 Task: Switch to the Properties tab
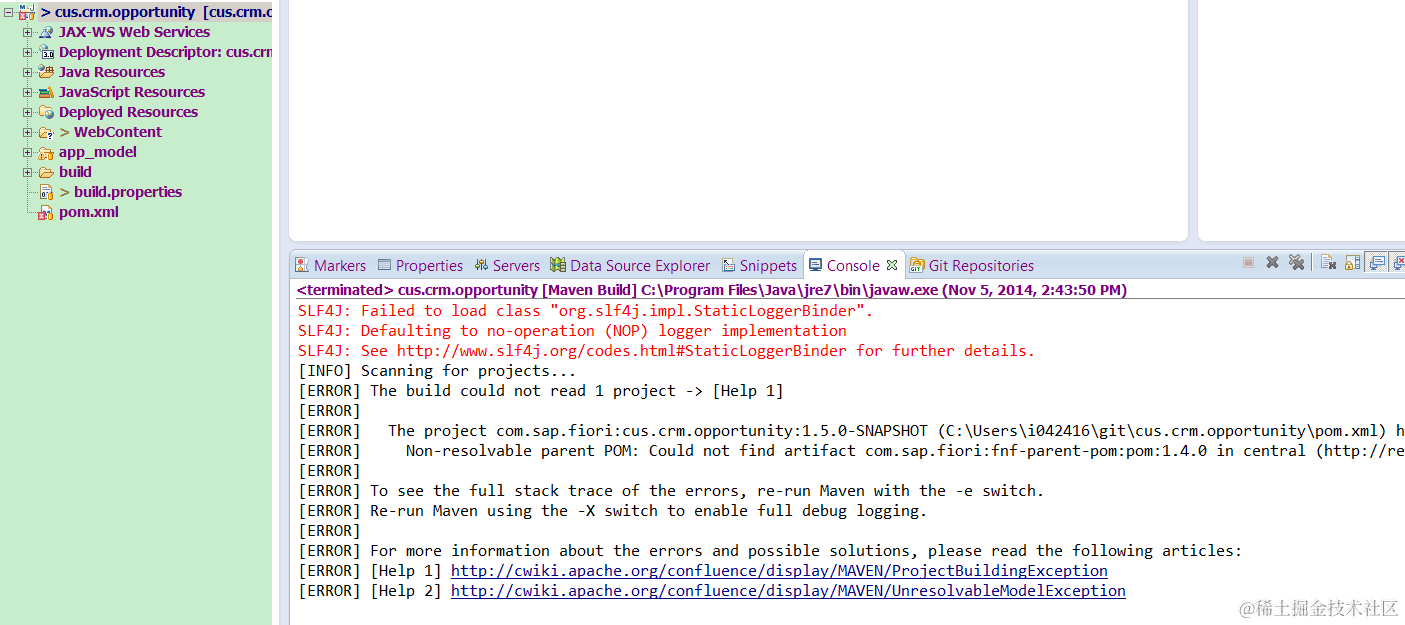420,265
